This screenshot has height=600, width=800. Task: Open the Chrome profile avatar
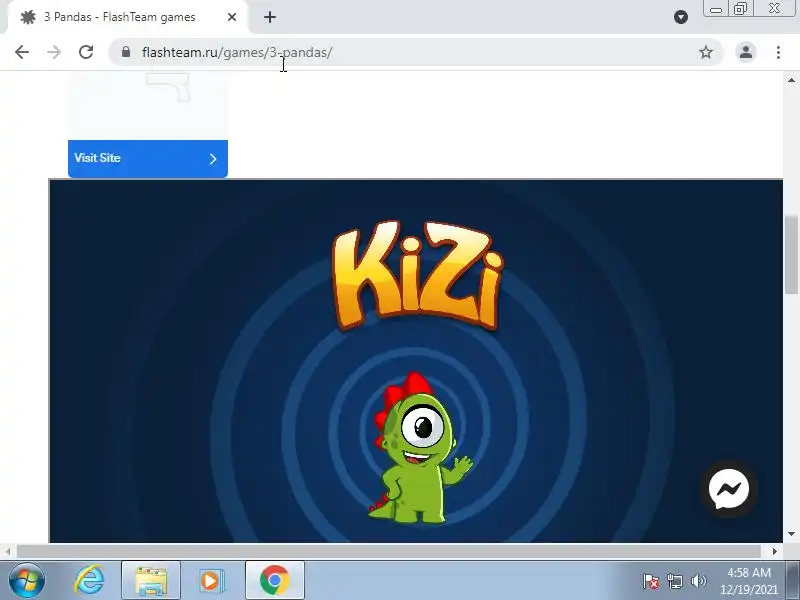746,52
